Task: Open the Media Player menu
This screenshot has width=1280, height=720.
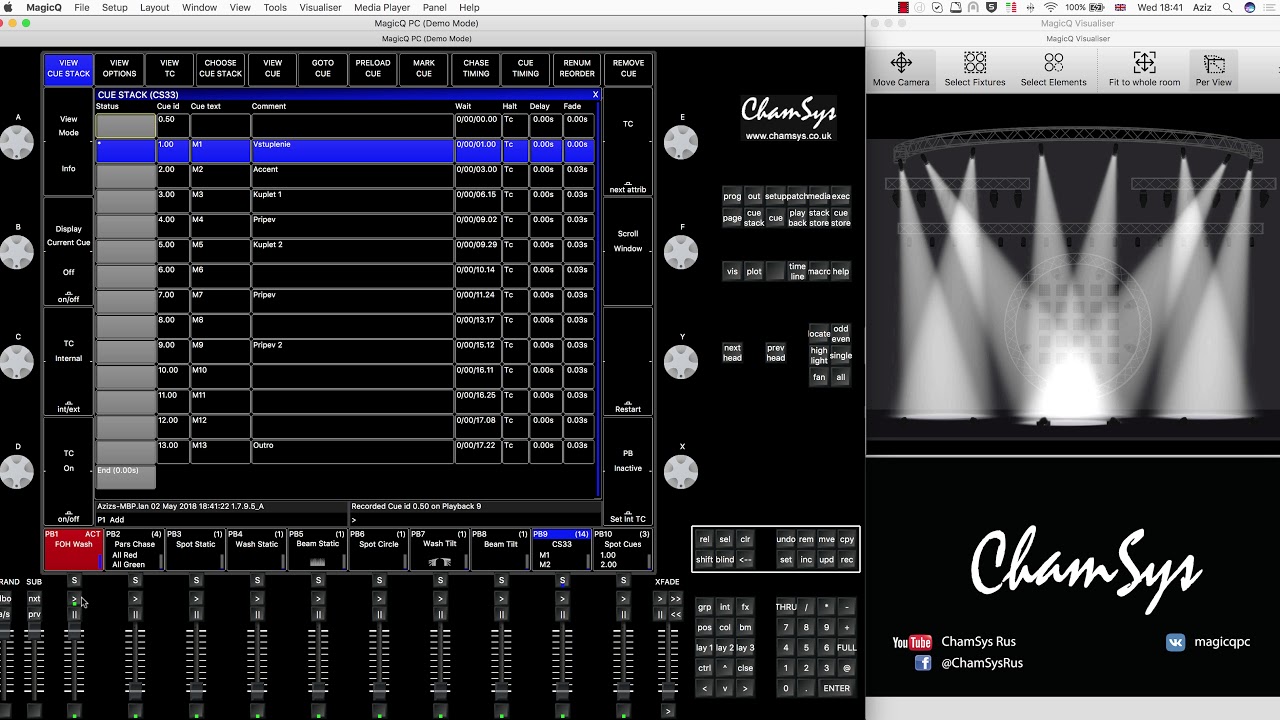Action: (382, 7)
